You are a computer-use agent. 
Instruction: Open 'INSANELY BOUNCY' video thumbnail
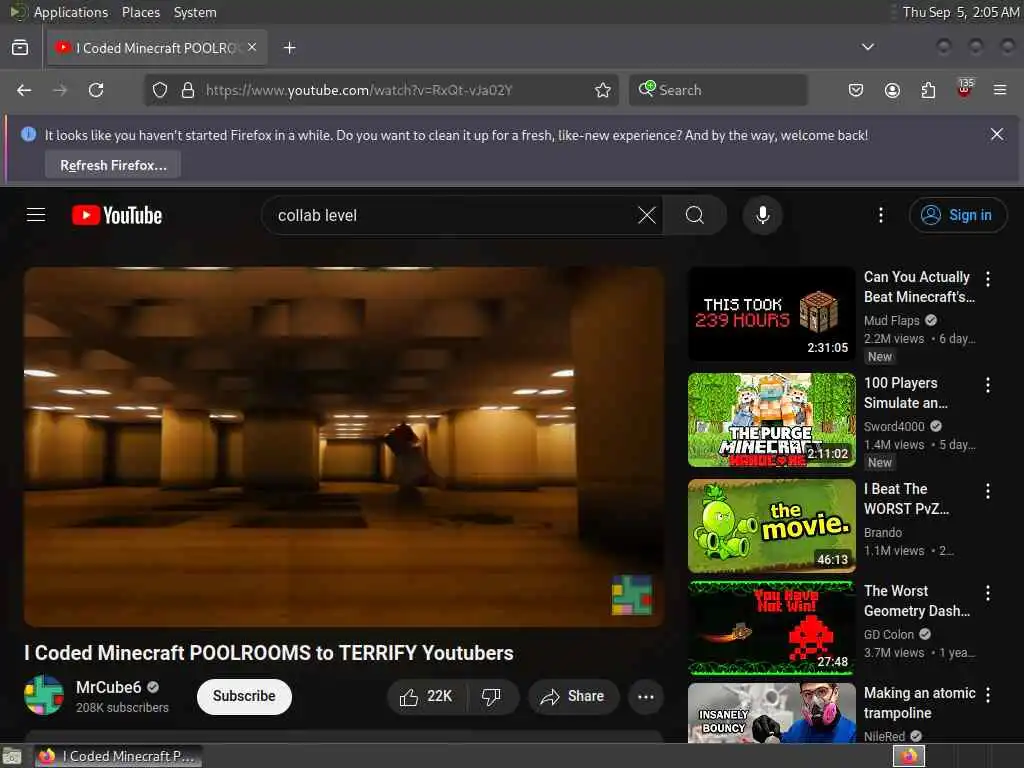(771, 712)
